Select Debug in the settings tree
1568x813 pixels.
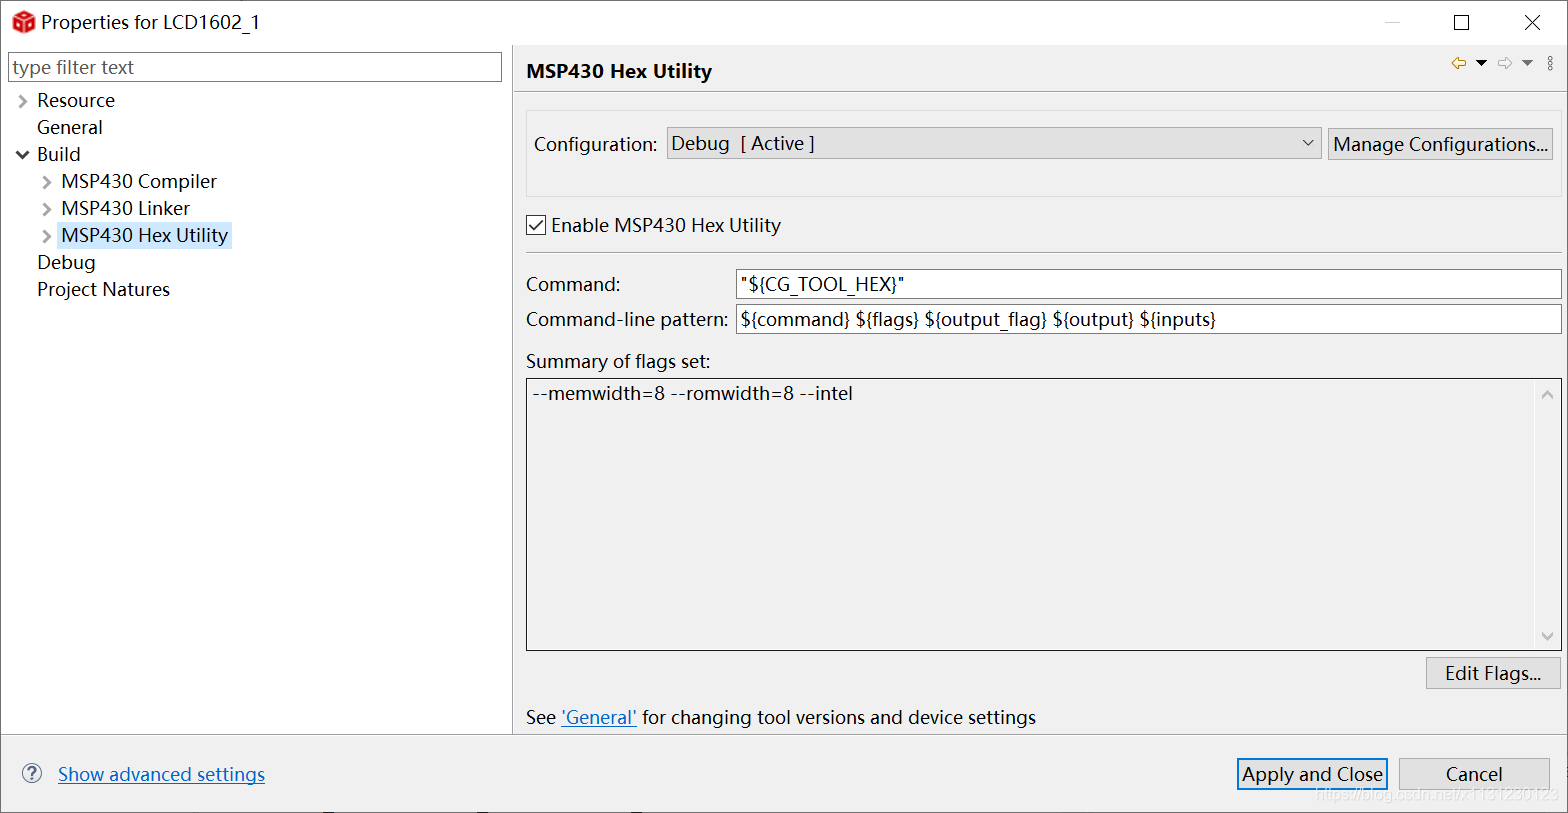(x=66, y=262)
